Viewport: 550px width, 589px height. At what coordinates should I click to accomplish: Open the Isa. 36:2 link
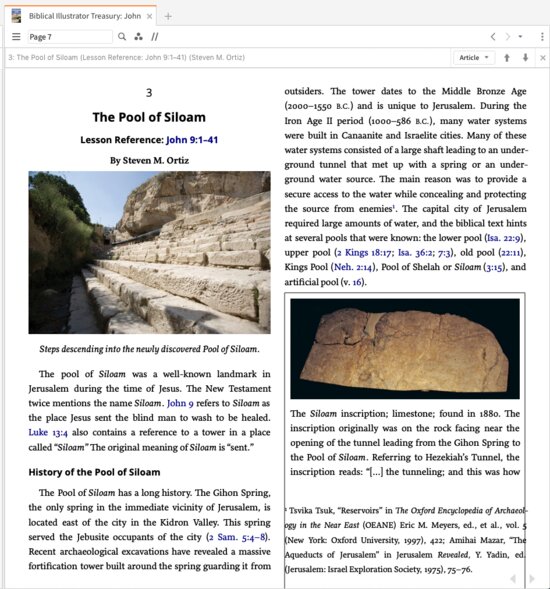point(416,252)
